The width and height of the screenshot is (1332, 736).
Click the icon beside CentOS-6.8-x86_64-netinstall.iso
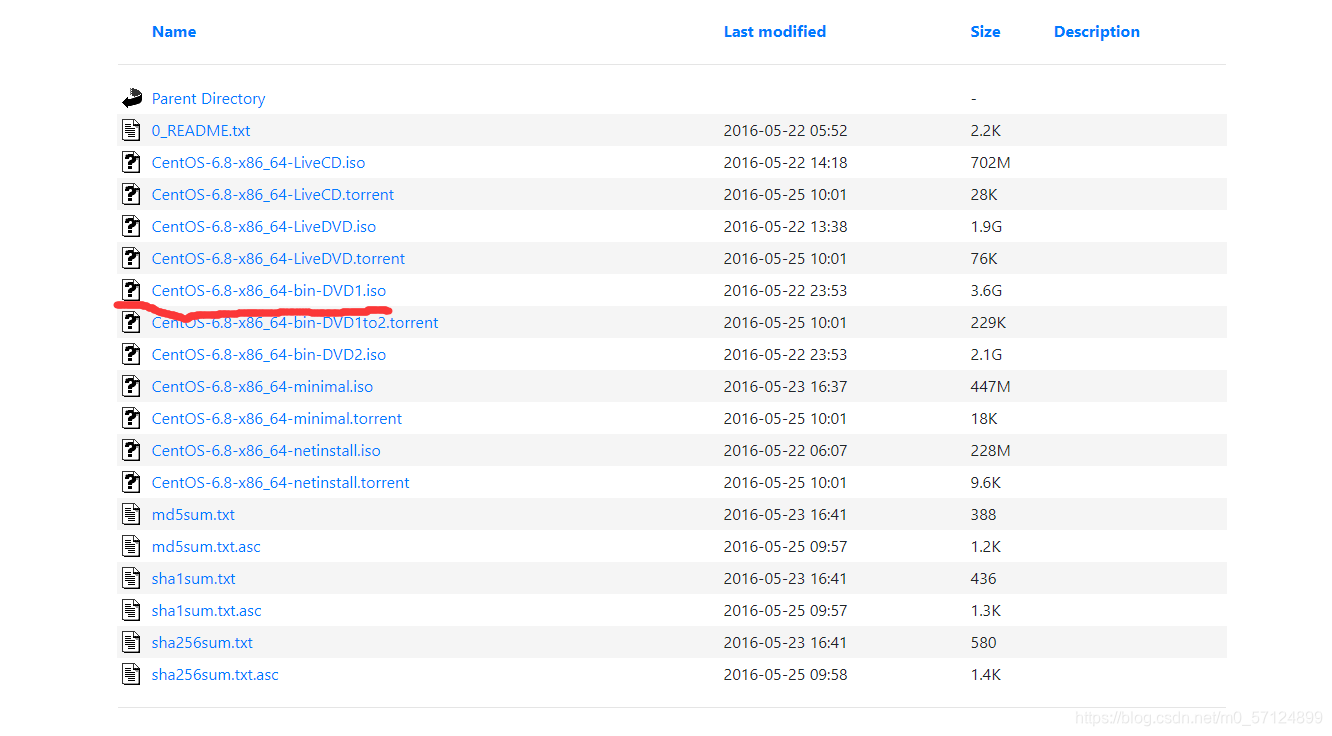tap(131, 450)
